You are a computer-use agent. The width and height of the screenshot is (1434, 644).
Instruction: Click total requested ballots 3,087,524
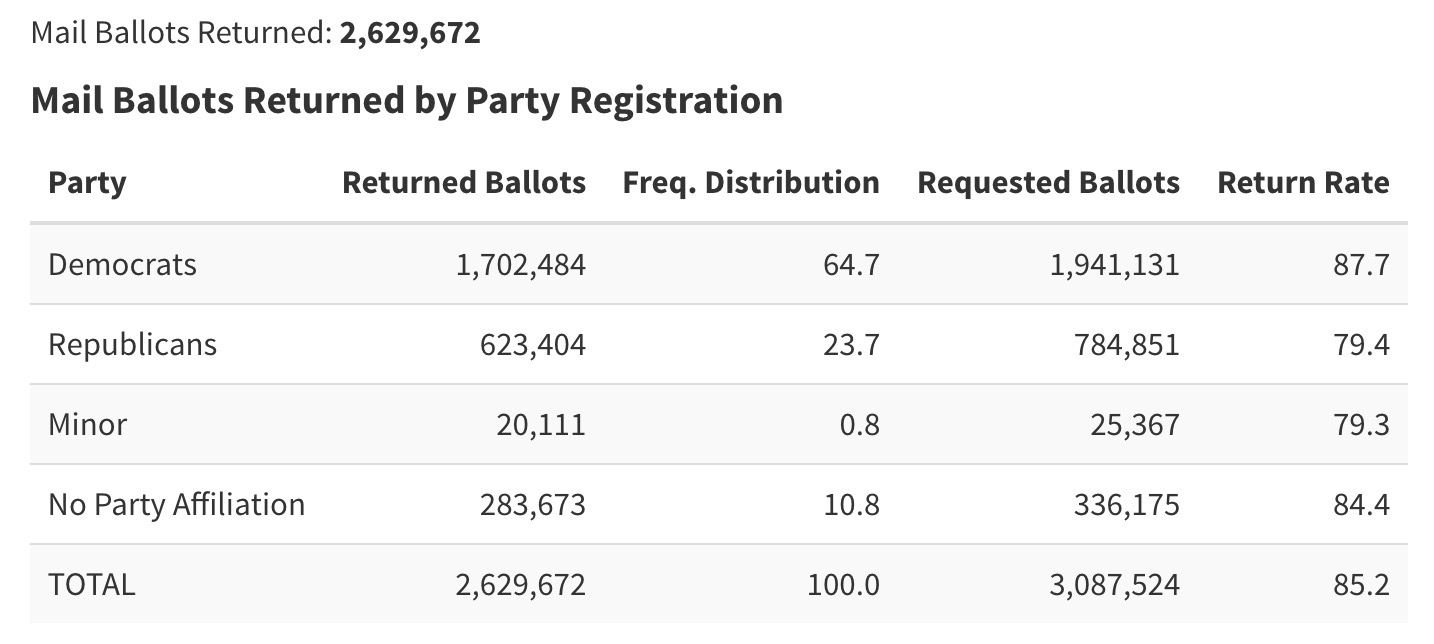[x=1114, y=584]
